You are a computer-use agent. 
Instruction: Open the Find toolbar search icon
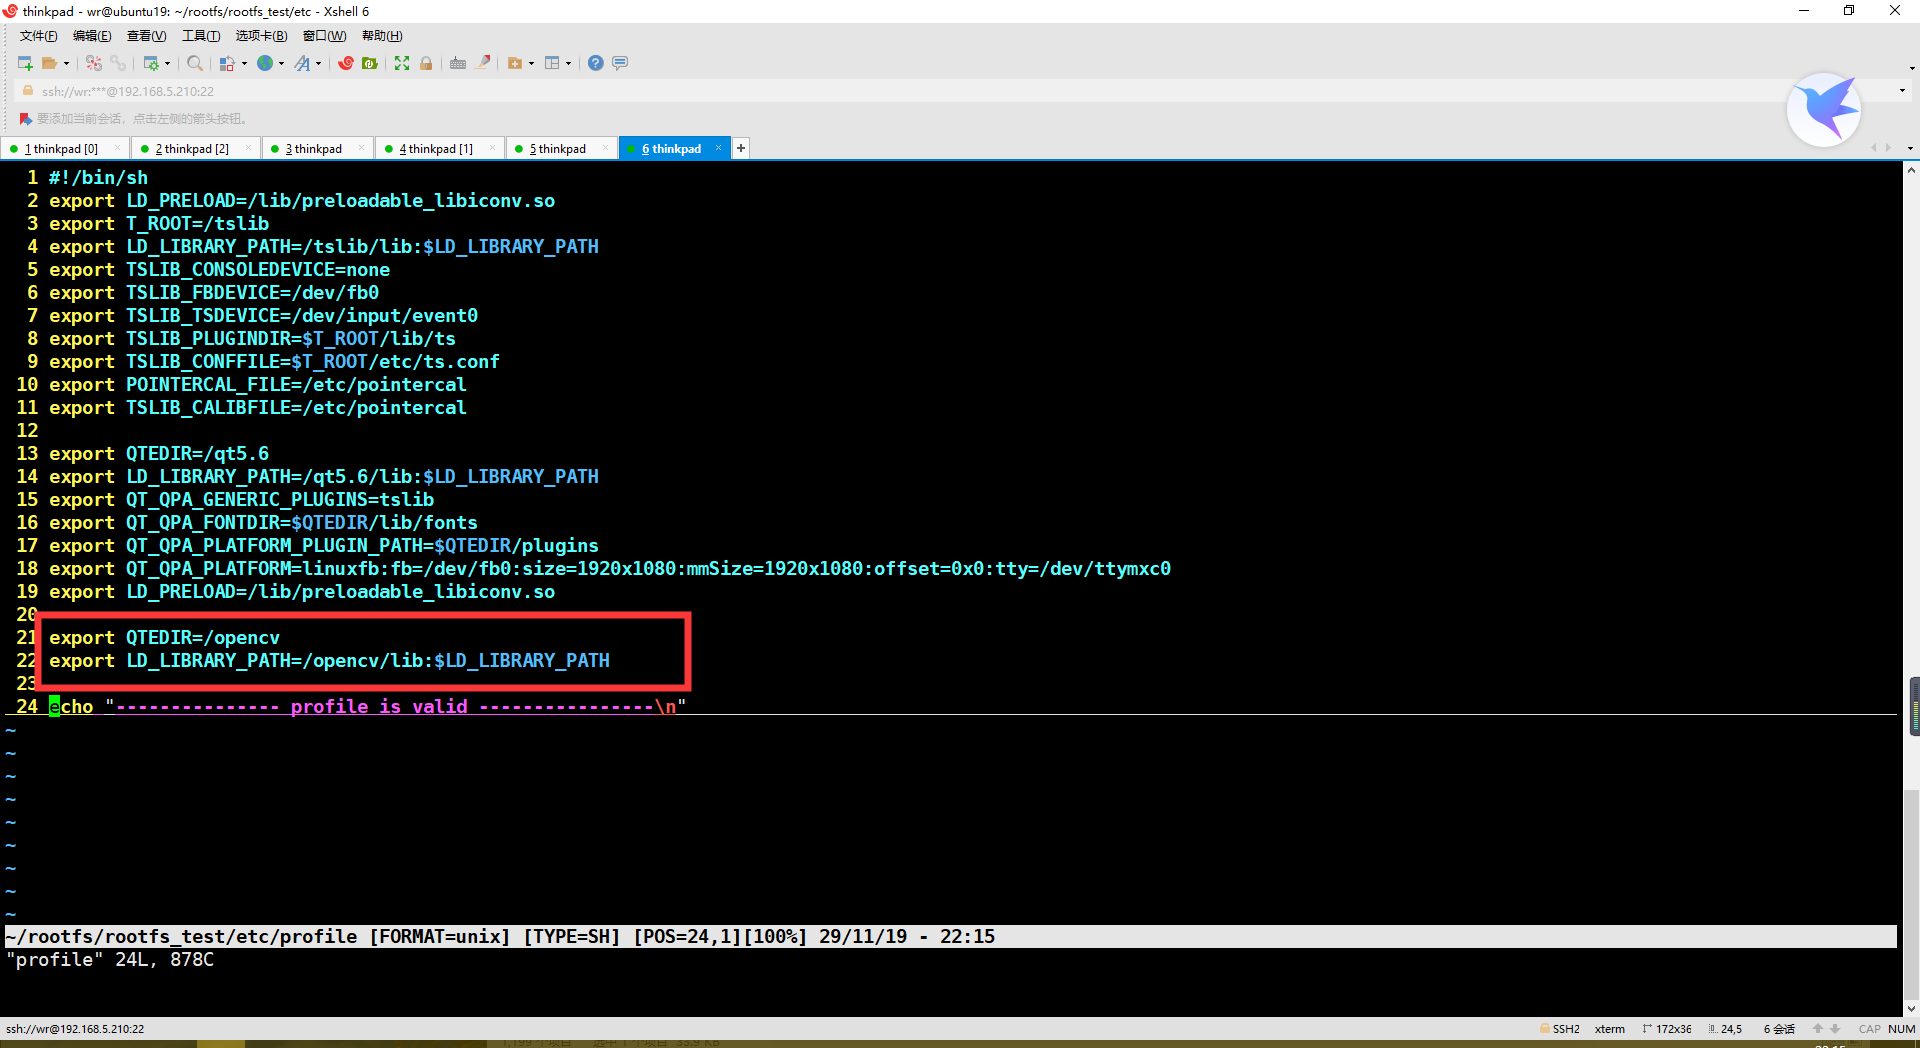tap(195, 63)
